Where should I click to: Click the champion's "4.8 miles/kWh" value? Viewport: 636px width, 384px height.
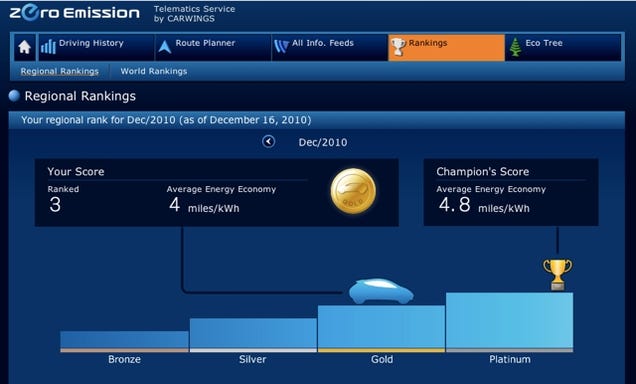(x=484, y=205)
